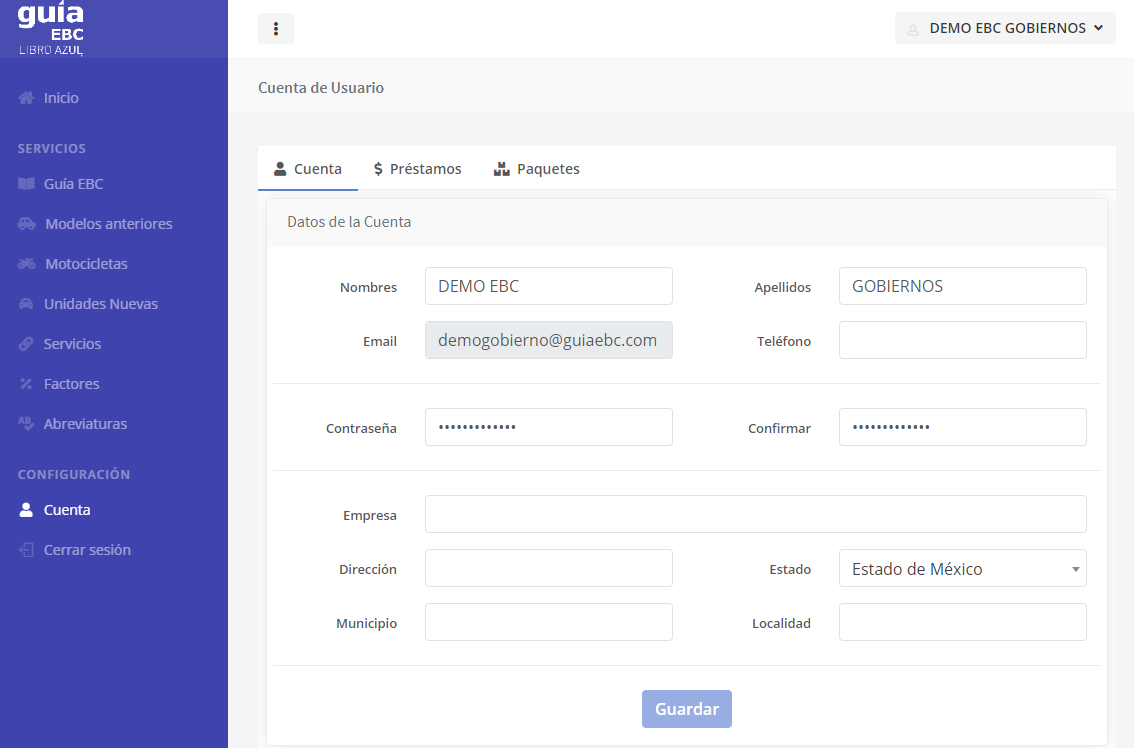Expand the DEMO EBC GOBIERNOS user dropdown
Image resolution: width=1134 pixels, height=748 pixels.
pos(1004,29)
